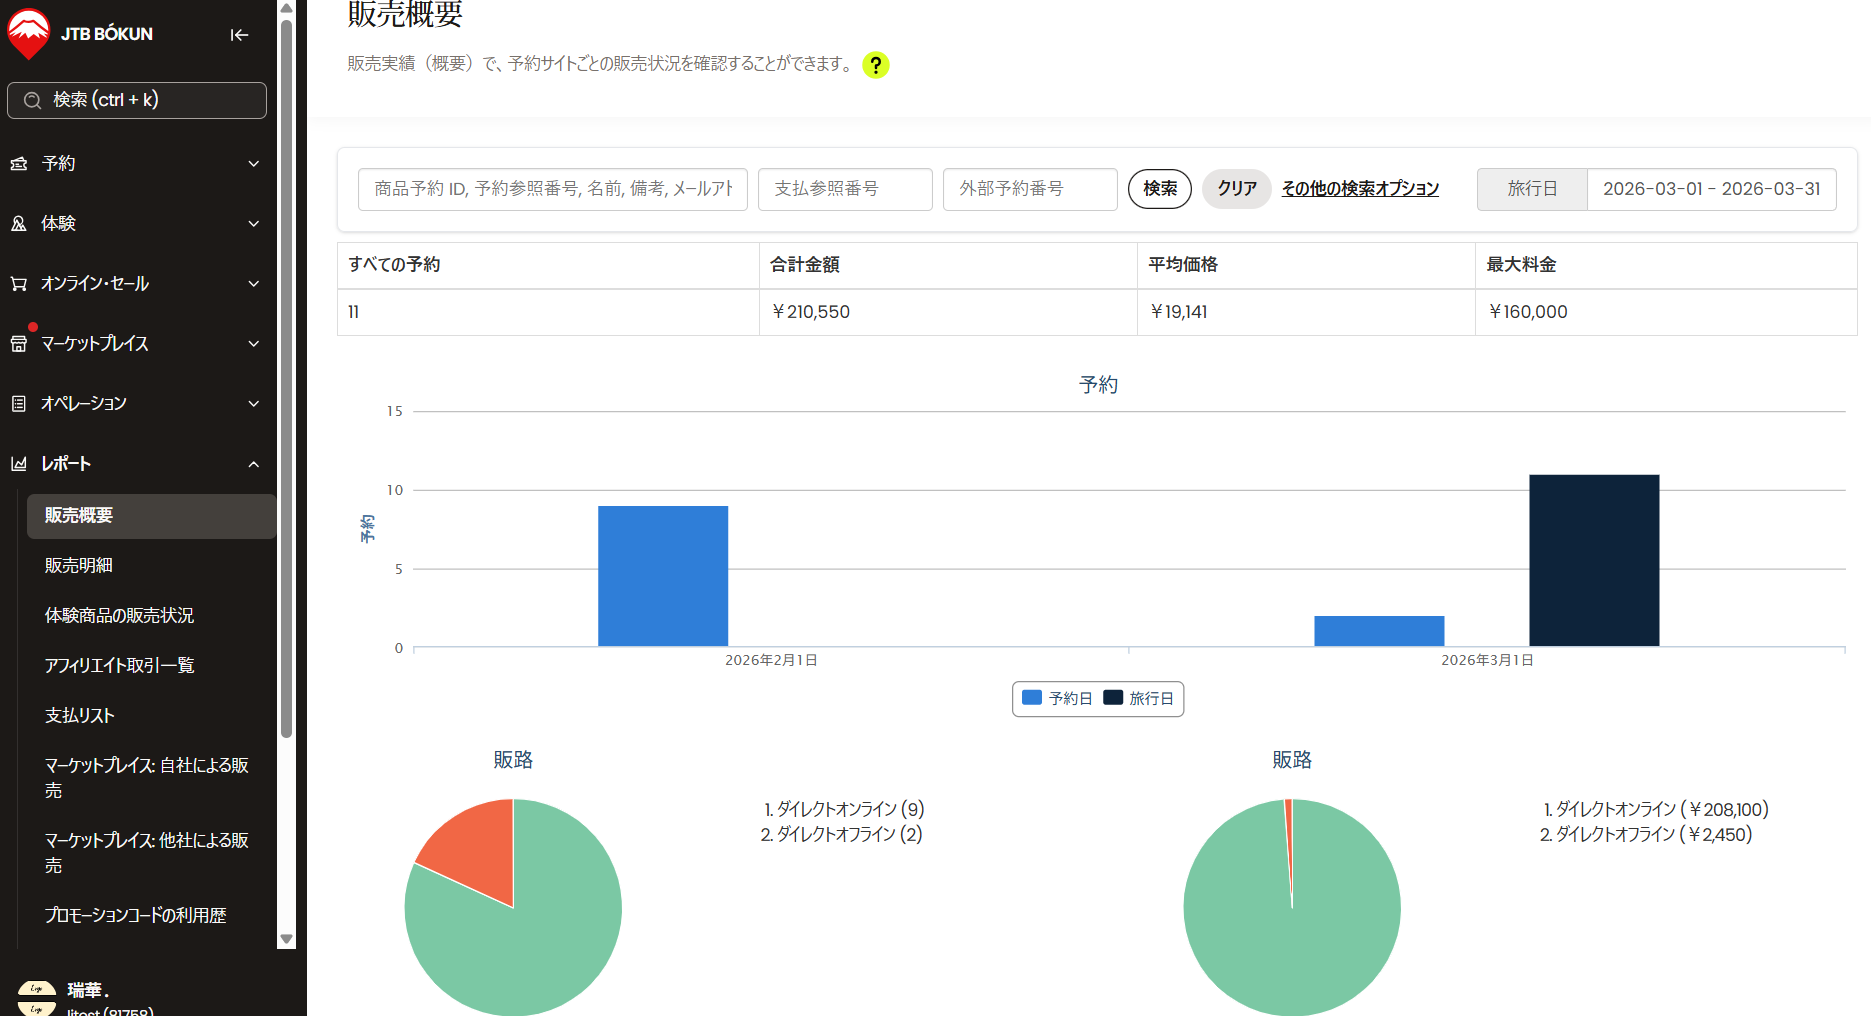Click the 支払参照番号 input field

click(845, 189)
